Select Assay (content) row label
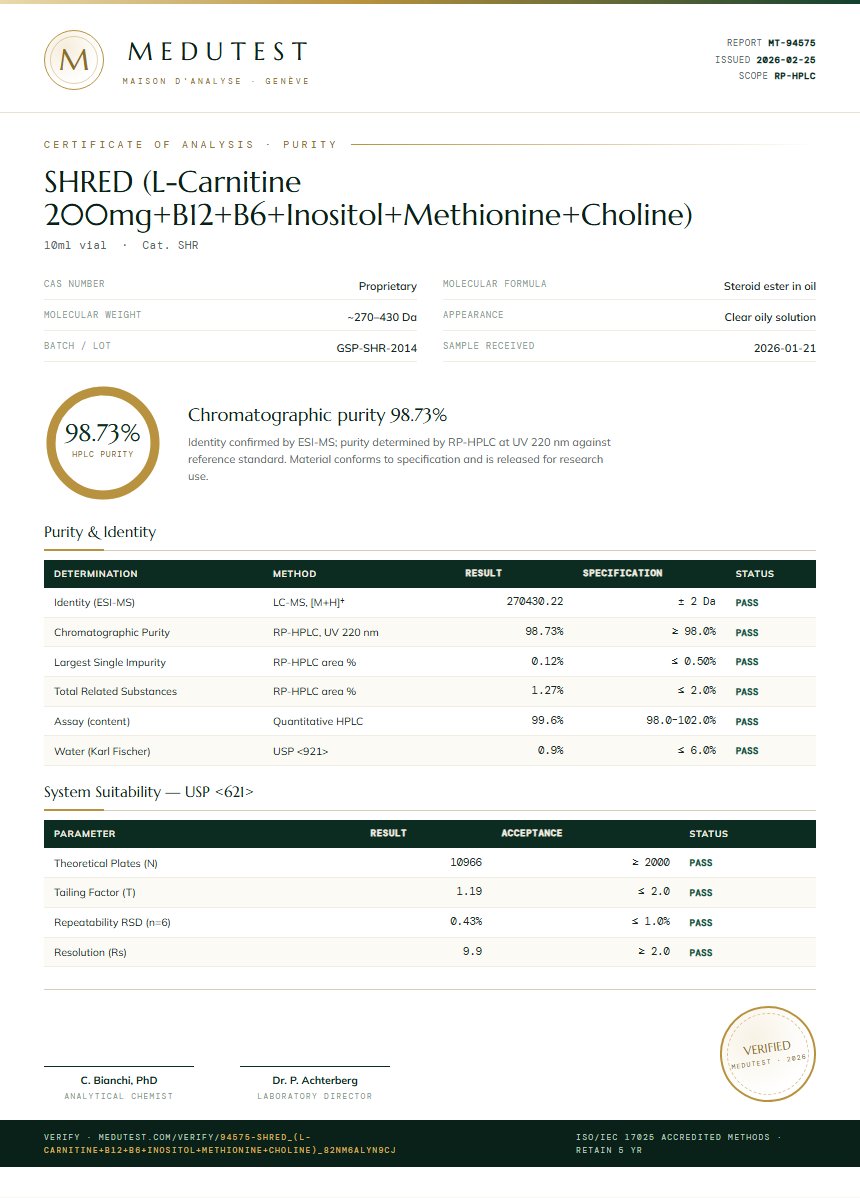Screen dimensions: 860x1198 [92, 721]
